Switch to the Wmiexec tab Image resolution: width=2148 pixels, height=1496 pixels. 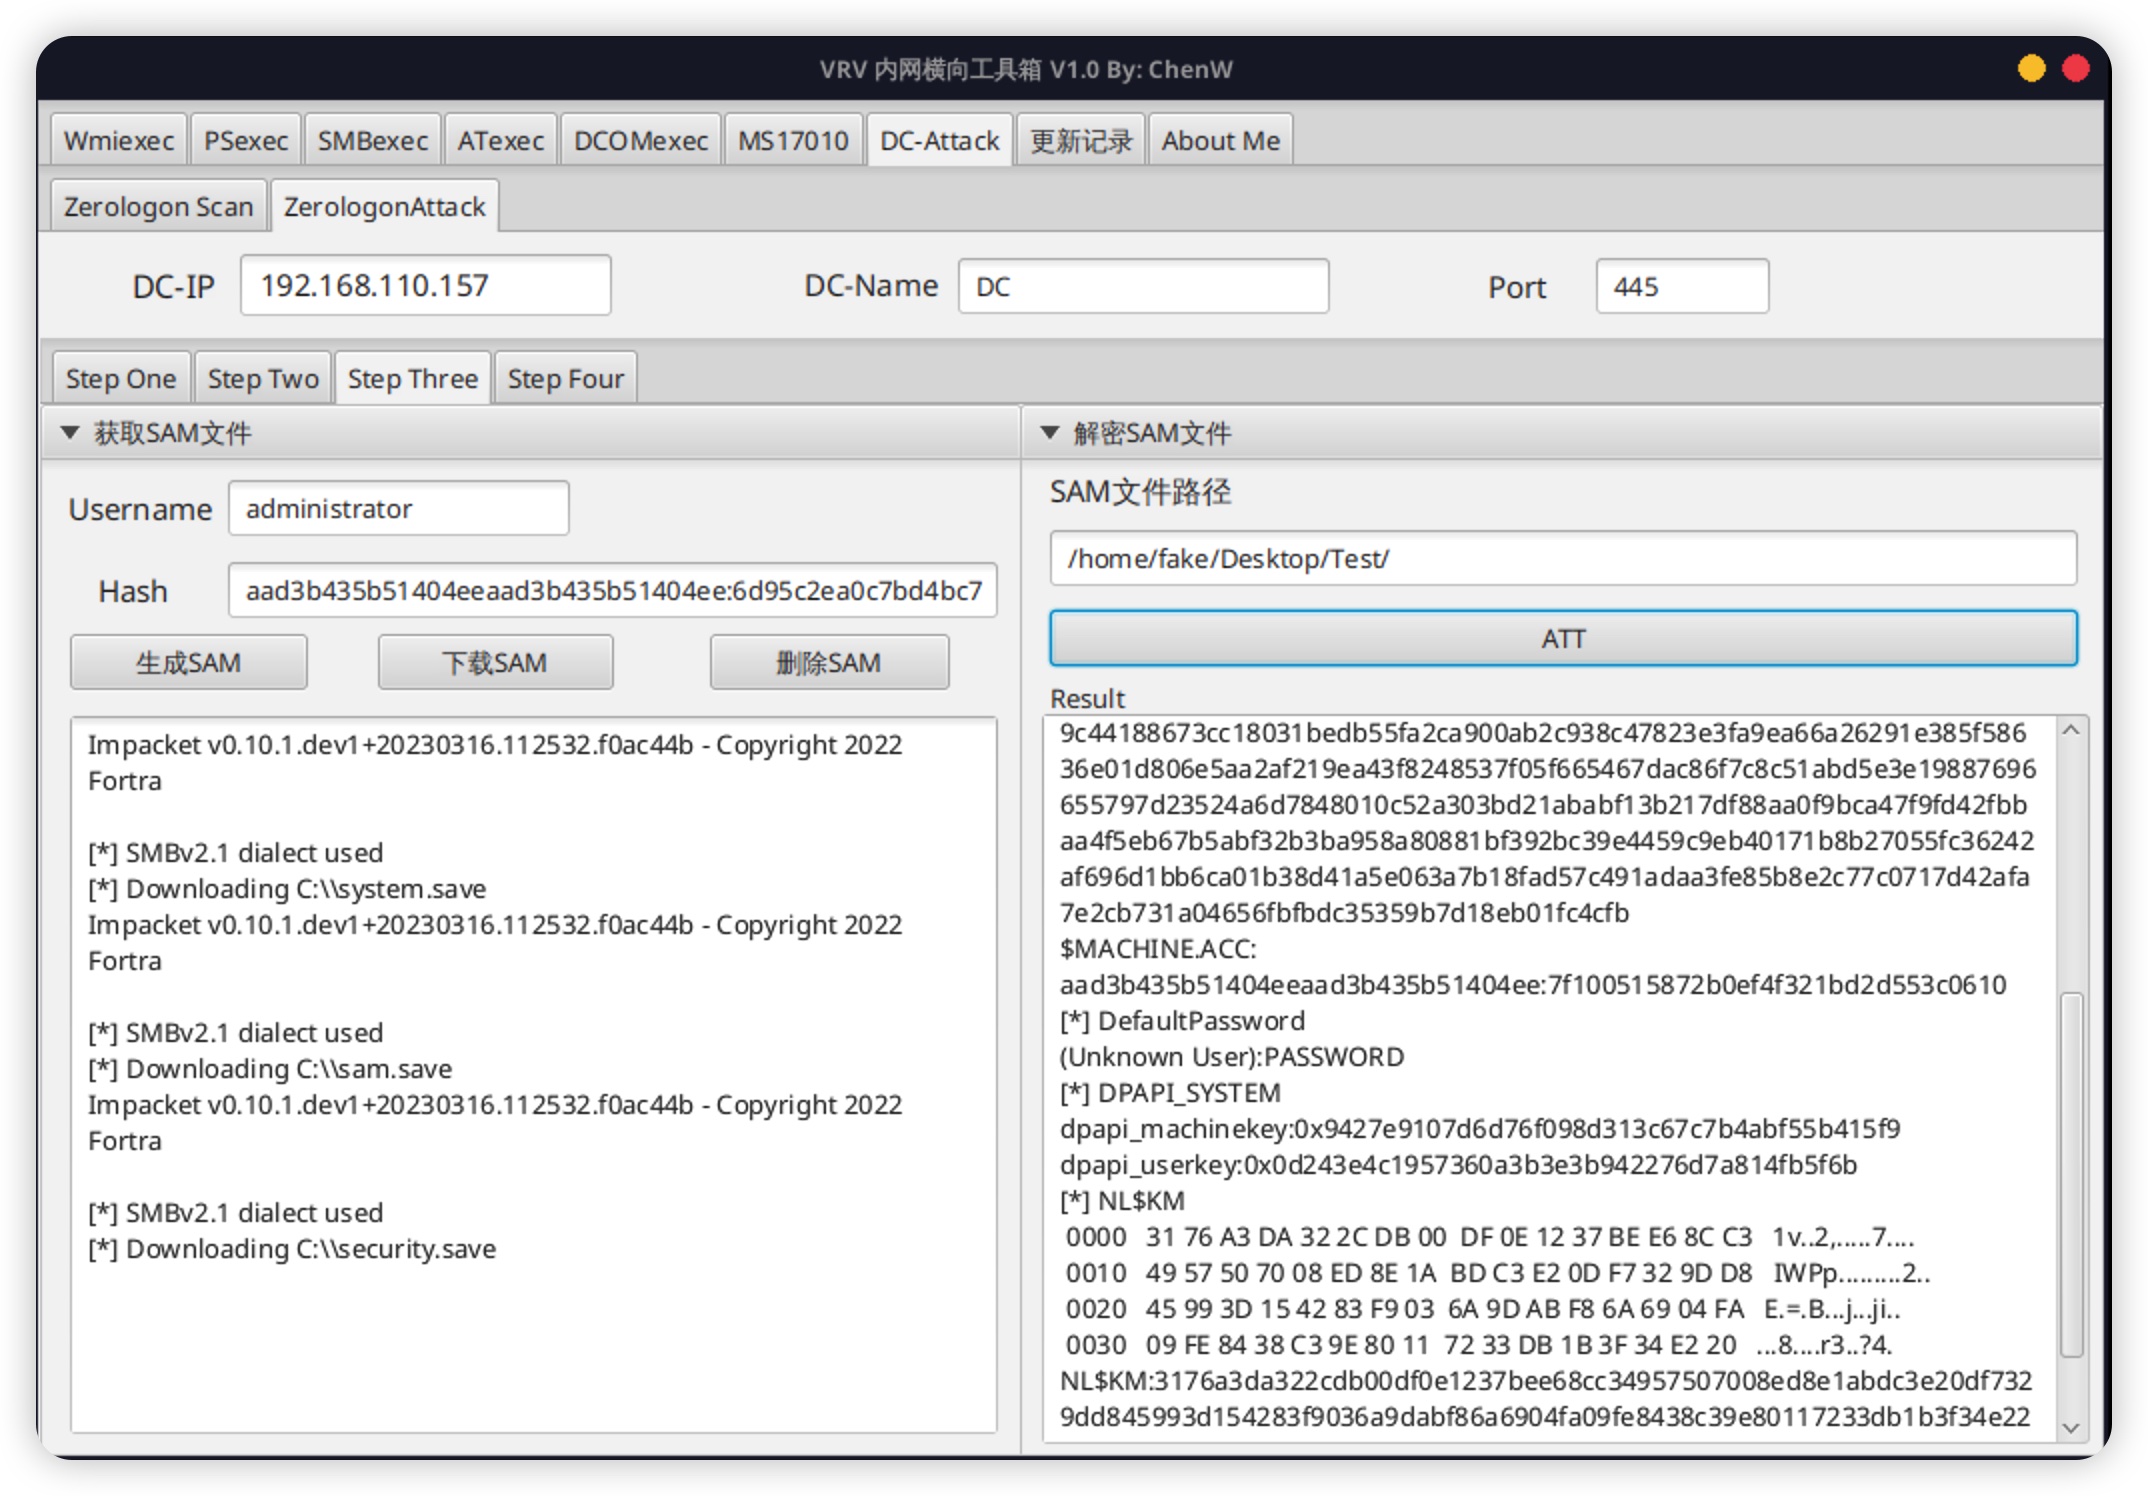(118, 141)
